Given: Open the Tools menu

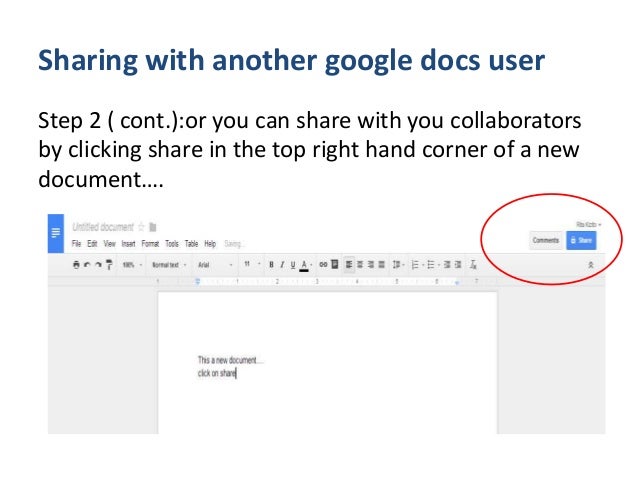Looking at the screenshot, I should point(172,244).
